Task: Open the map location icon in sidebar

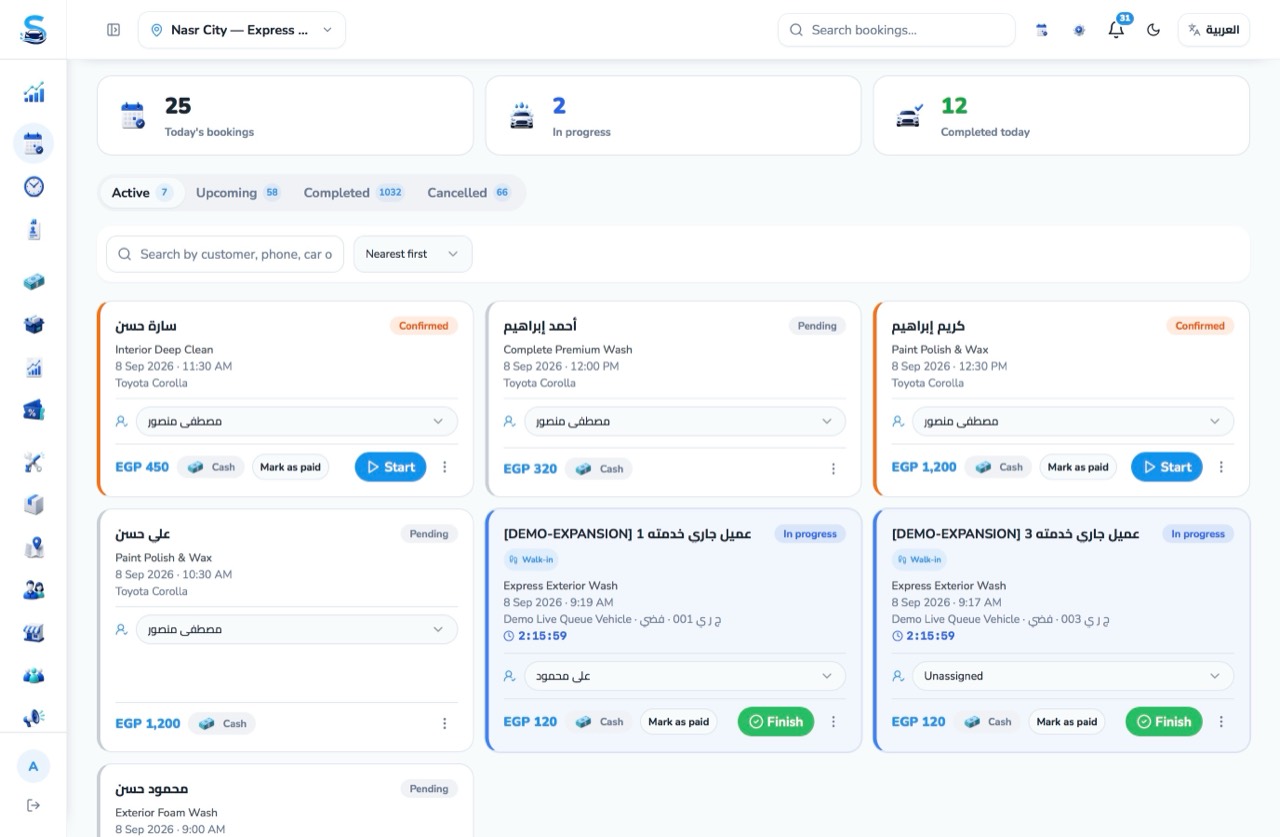Action: point(34,547)
